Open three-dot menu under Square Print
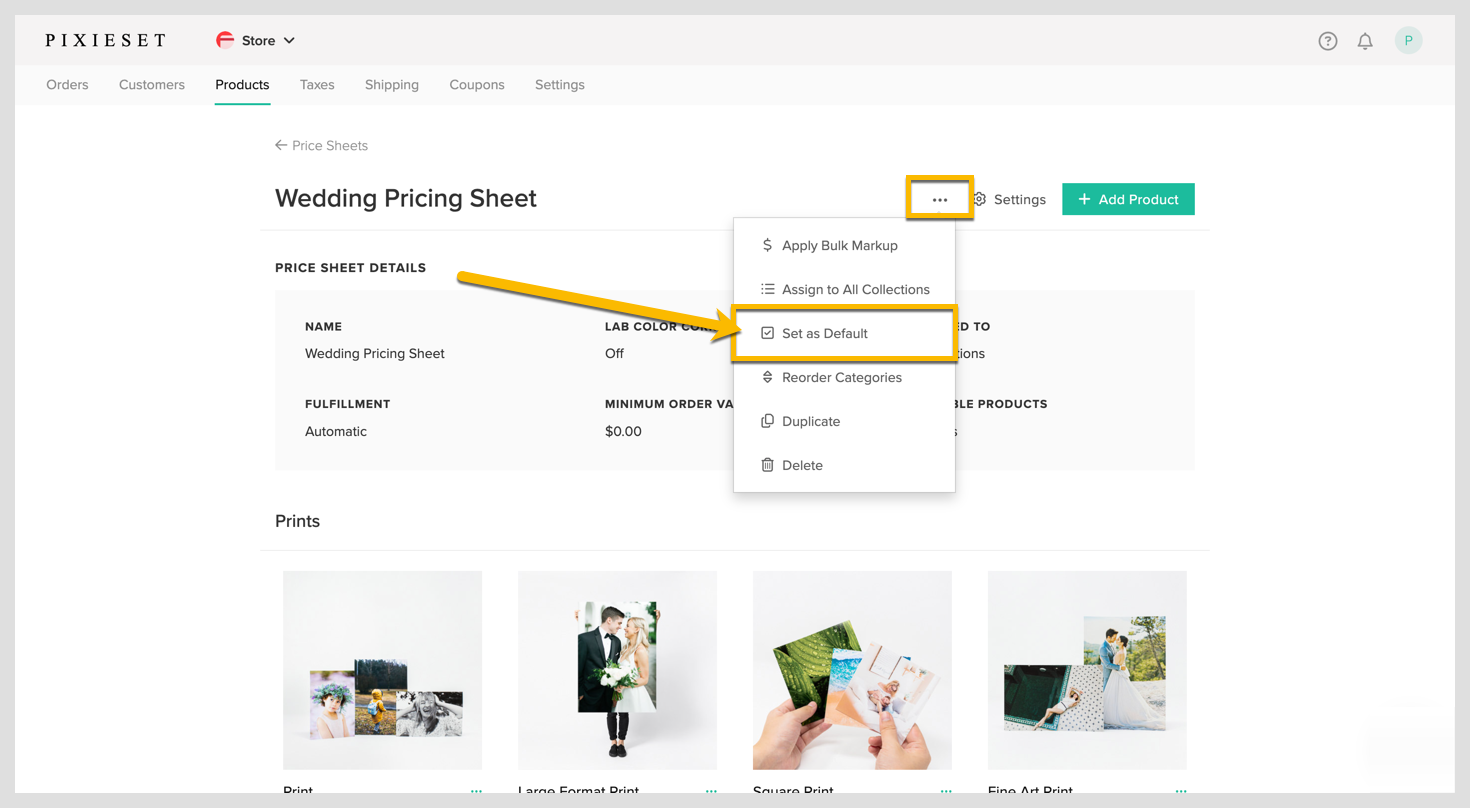The image size is (1470, 808). click(946, 791)
